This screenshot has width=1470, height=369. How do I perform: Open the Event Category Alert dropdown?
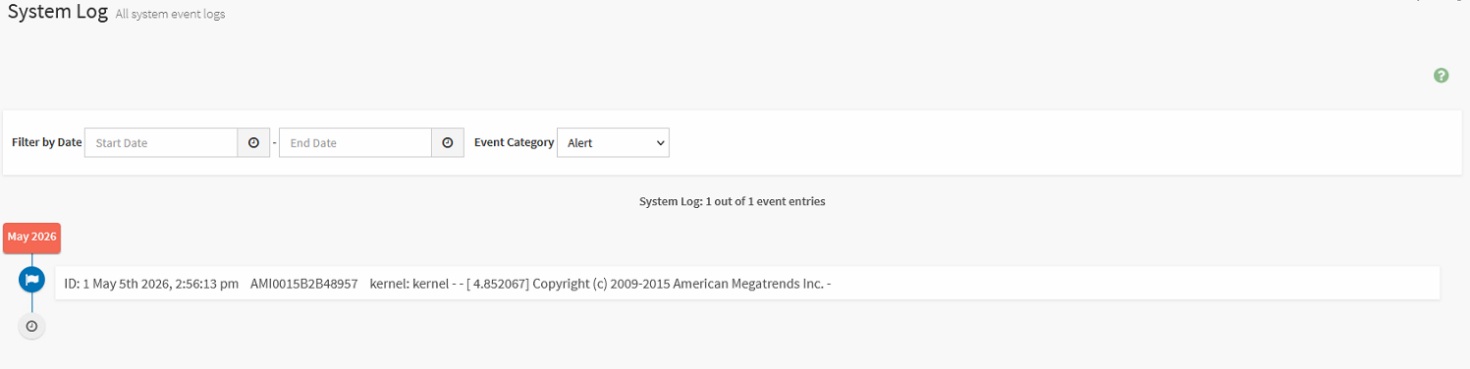(x=613, y=143)
